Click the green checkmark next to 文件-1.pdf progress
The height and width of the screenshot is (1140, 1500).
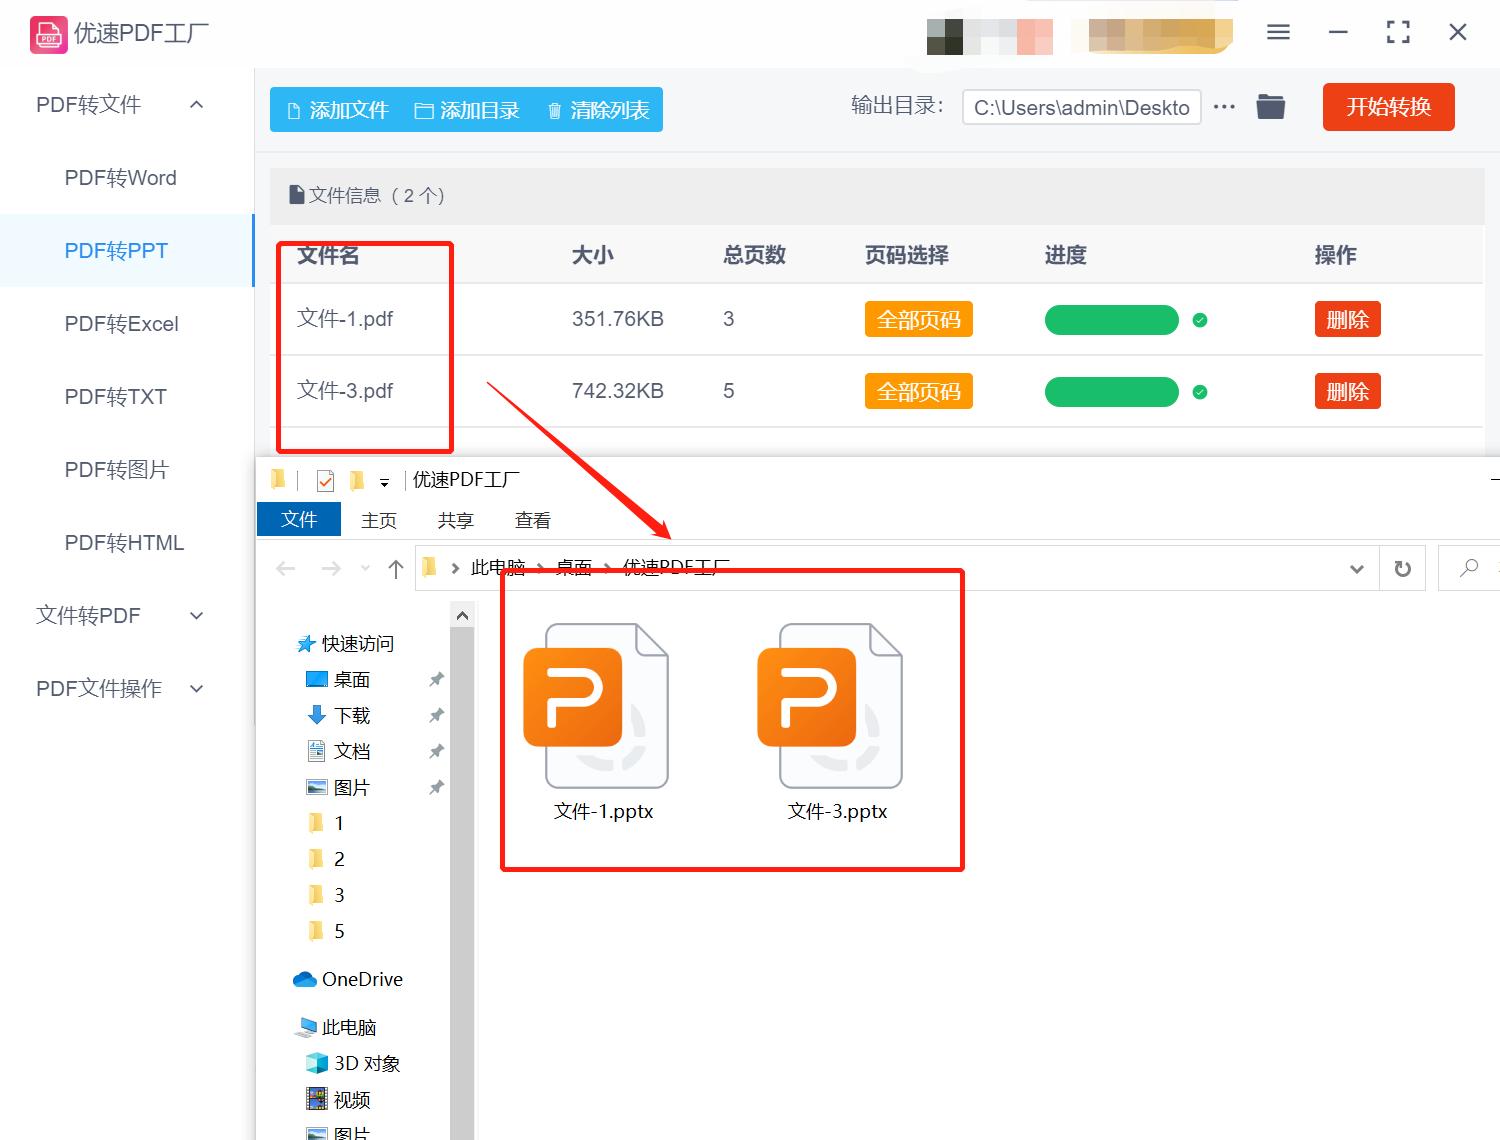(x=1199, y=320)
